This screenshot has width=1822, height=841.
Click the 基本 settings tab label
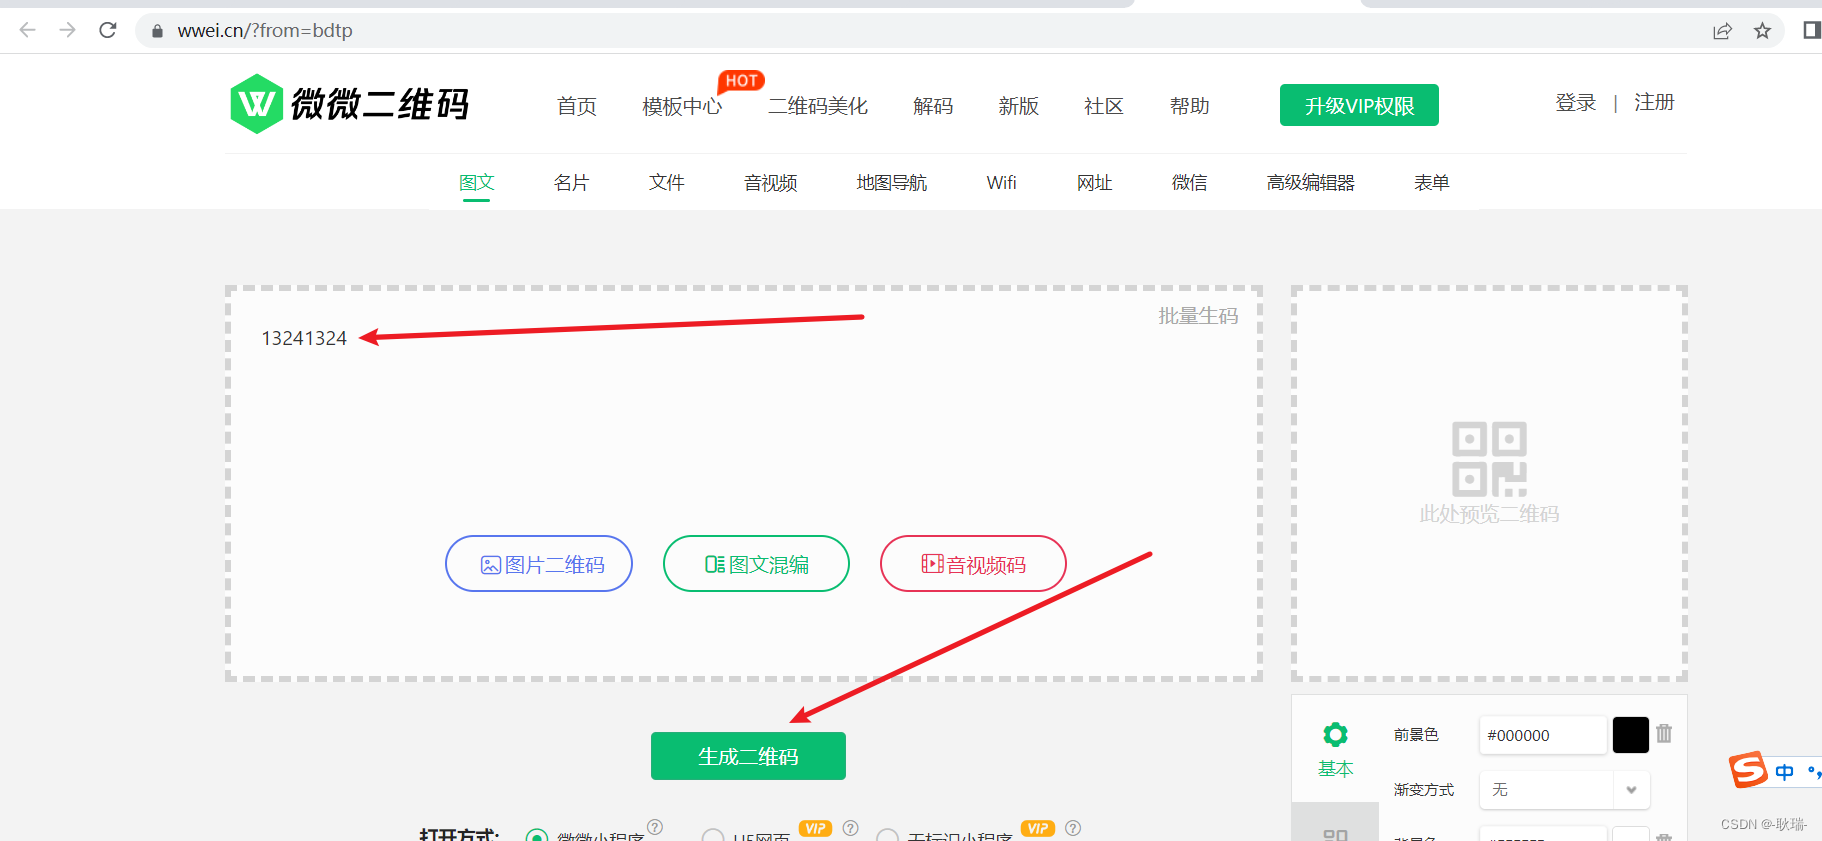pos(1335,769)
